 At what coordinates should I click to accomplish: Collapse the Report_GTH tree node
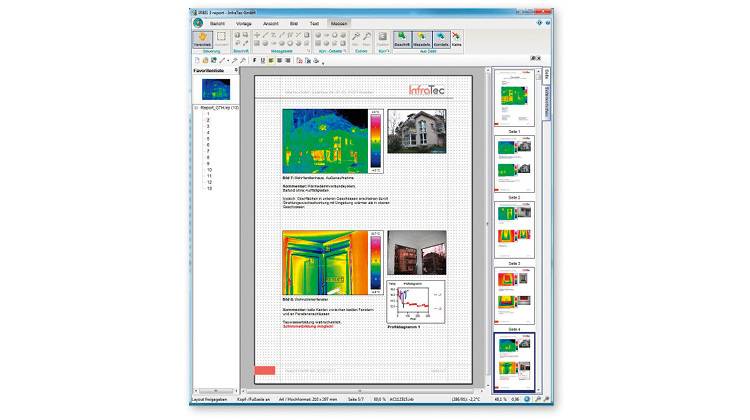coord(194,107)
